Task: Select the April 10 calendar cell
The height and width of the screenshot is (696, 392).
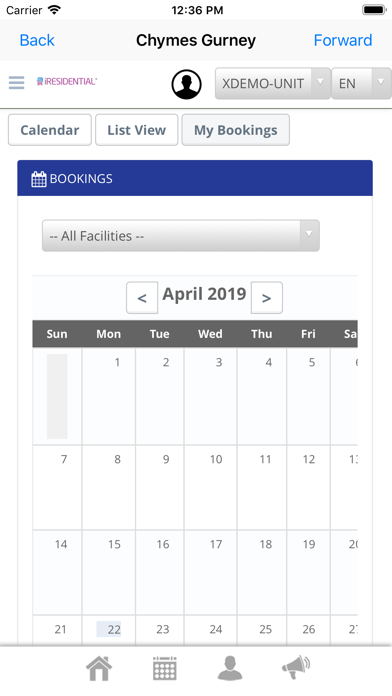Action: click(210, 487)
